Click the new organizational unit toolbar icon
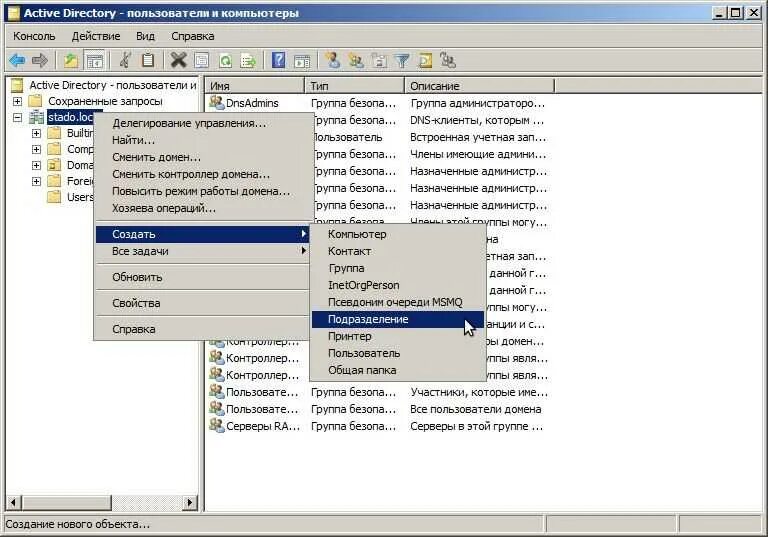The image size is (768, 537). tap(379, 60)
